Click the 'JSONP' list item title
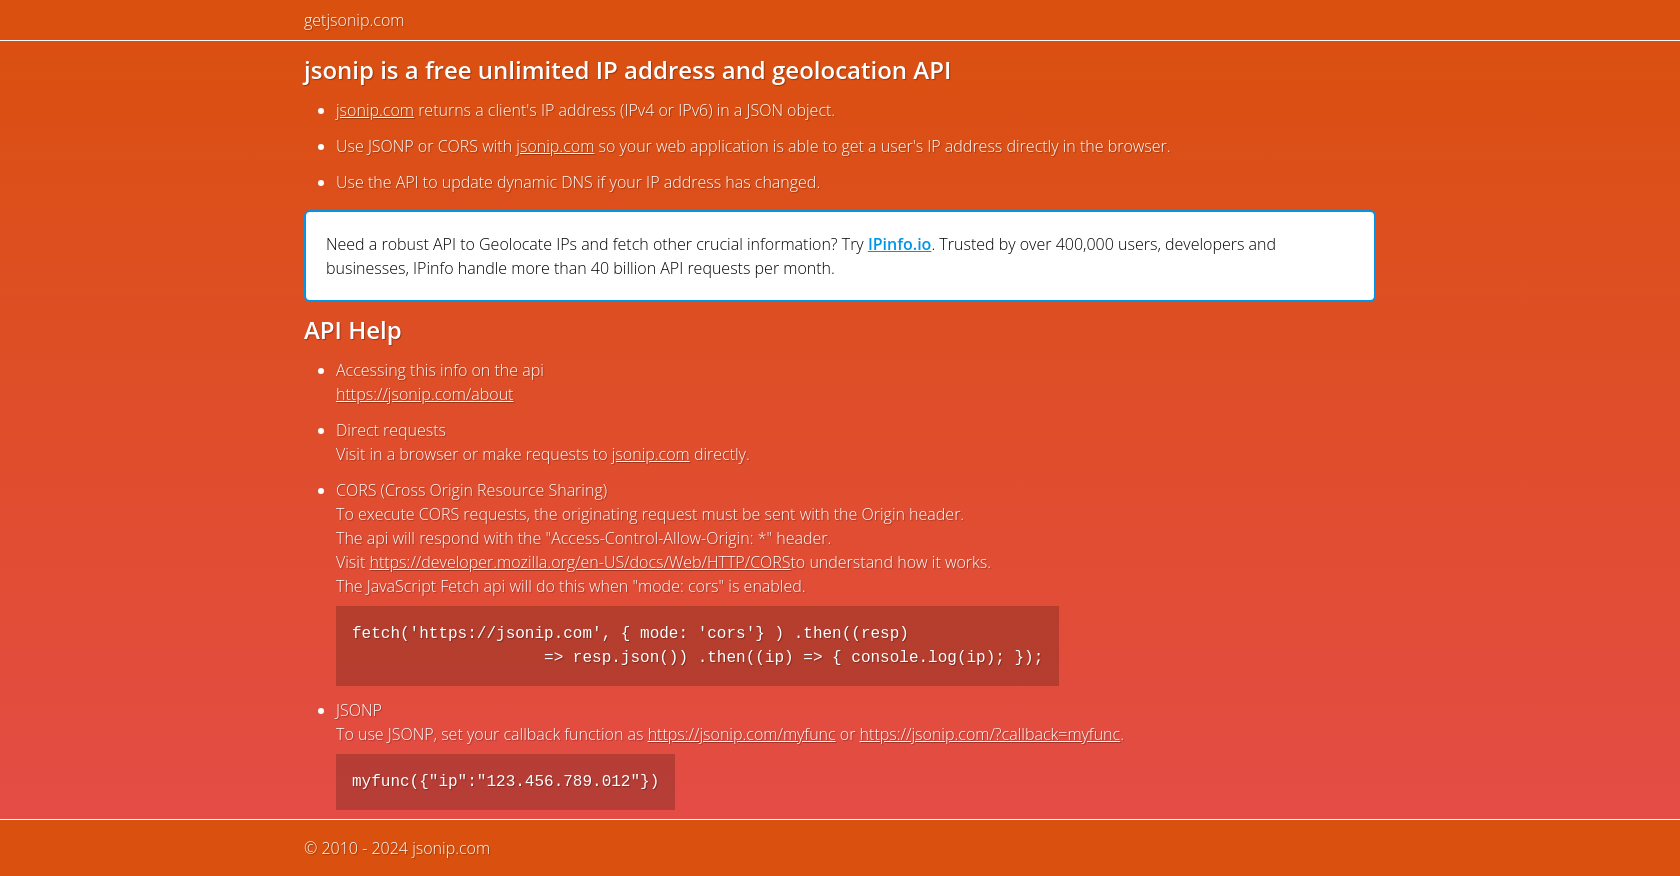This screenshot has width=1680, height=876. tap(359, 710)
